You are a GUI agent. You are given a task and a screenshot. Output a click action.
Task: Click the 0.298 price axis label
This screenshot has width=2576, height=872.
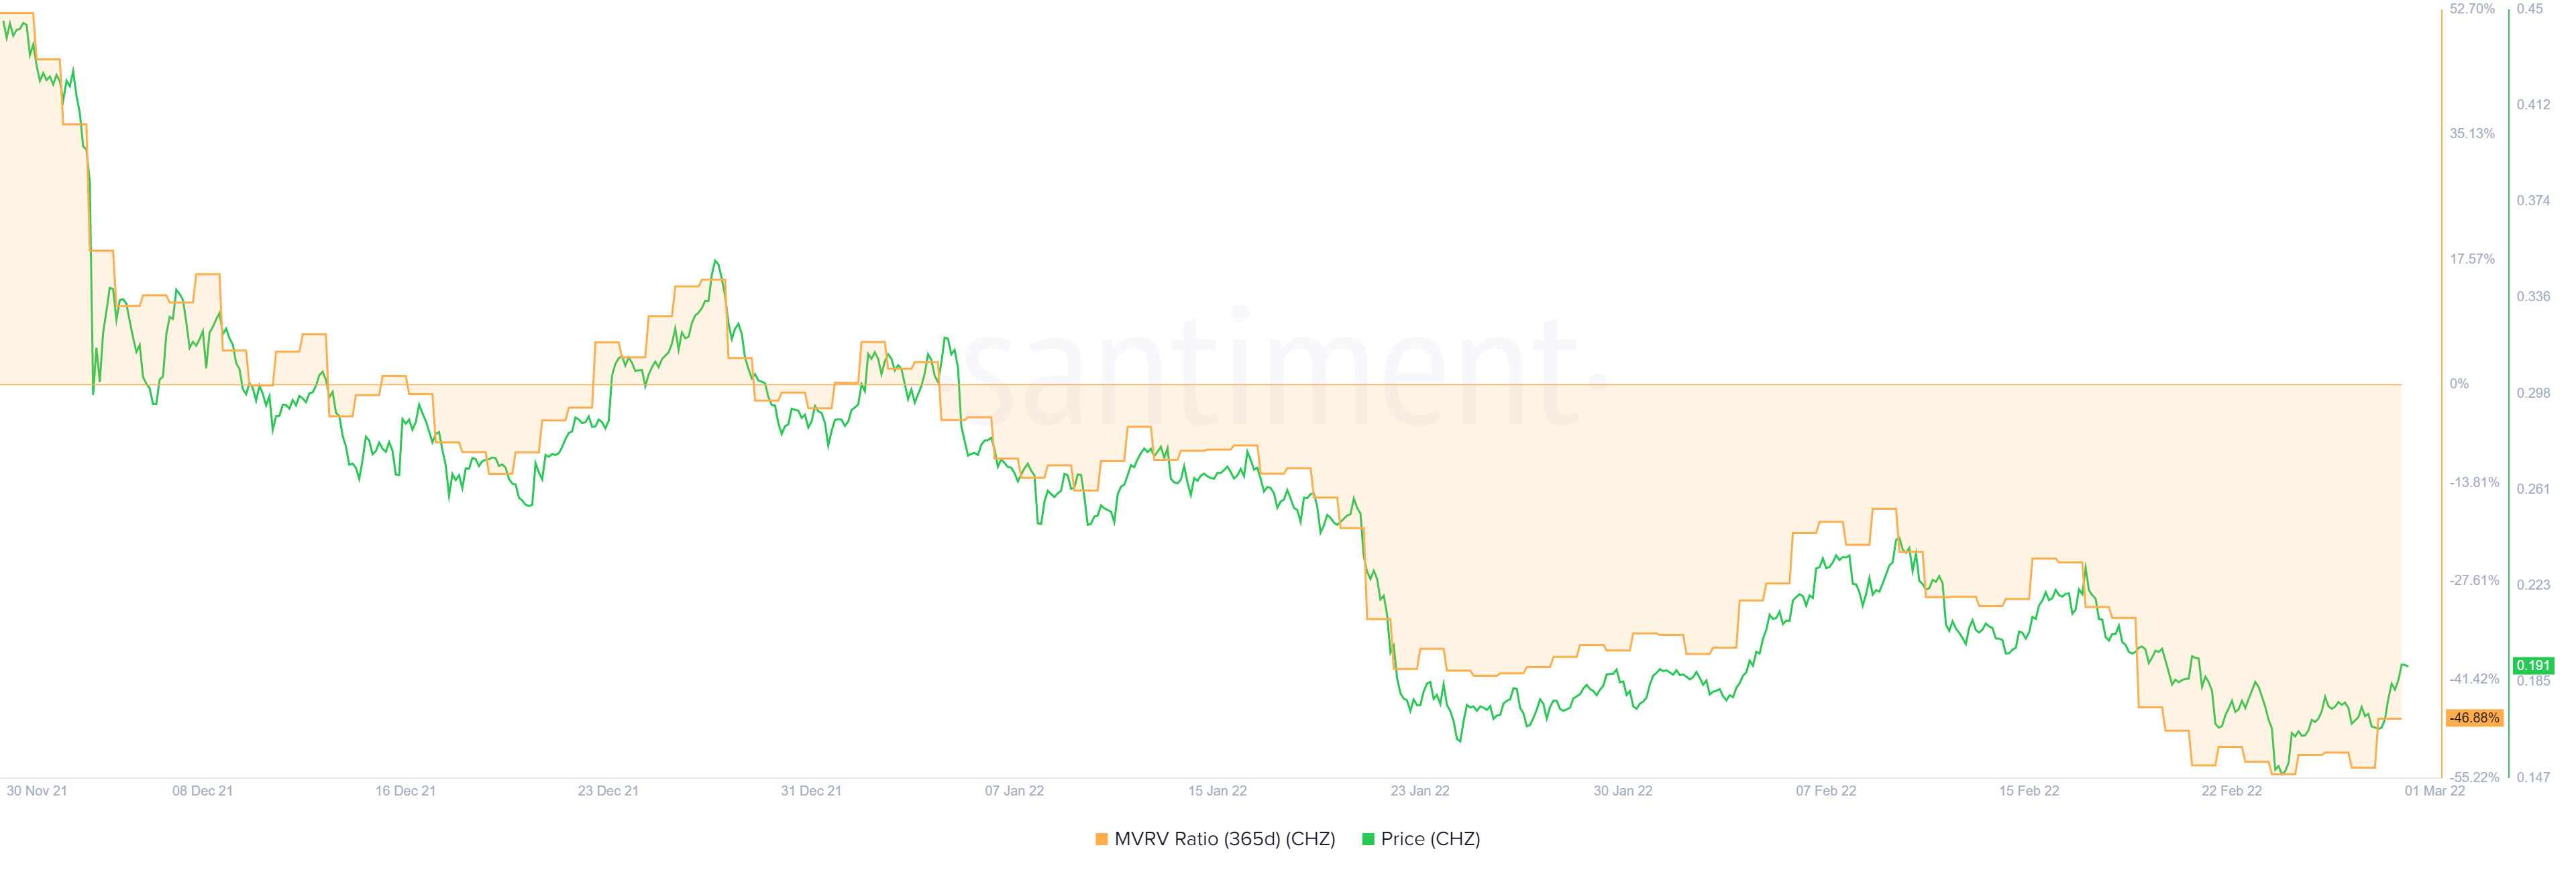[2533, 393]
